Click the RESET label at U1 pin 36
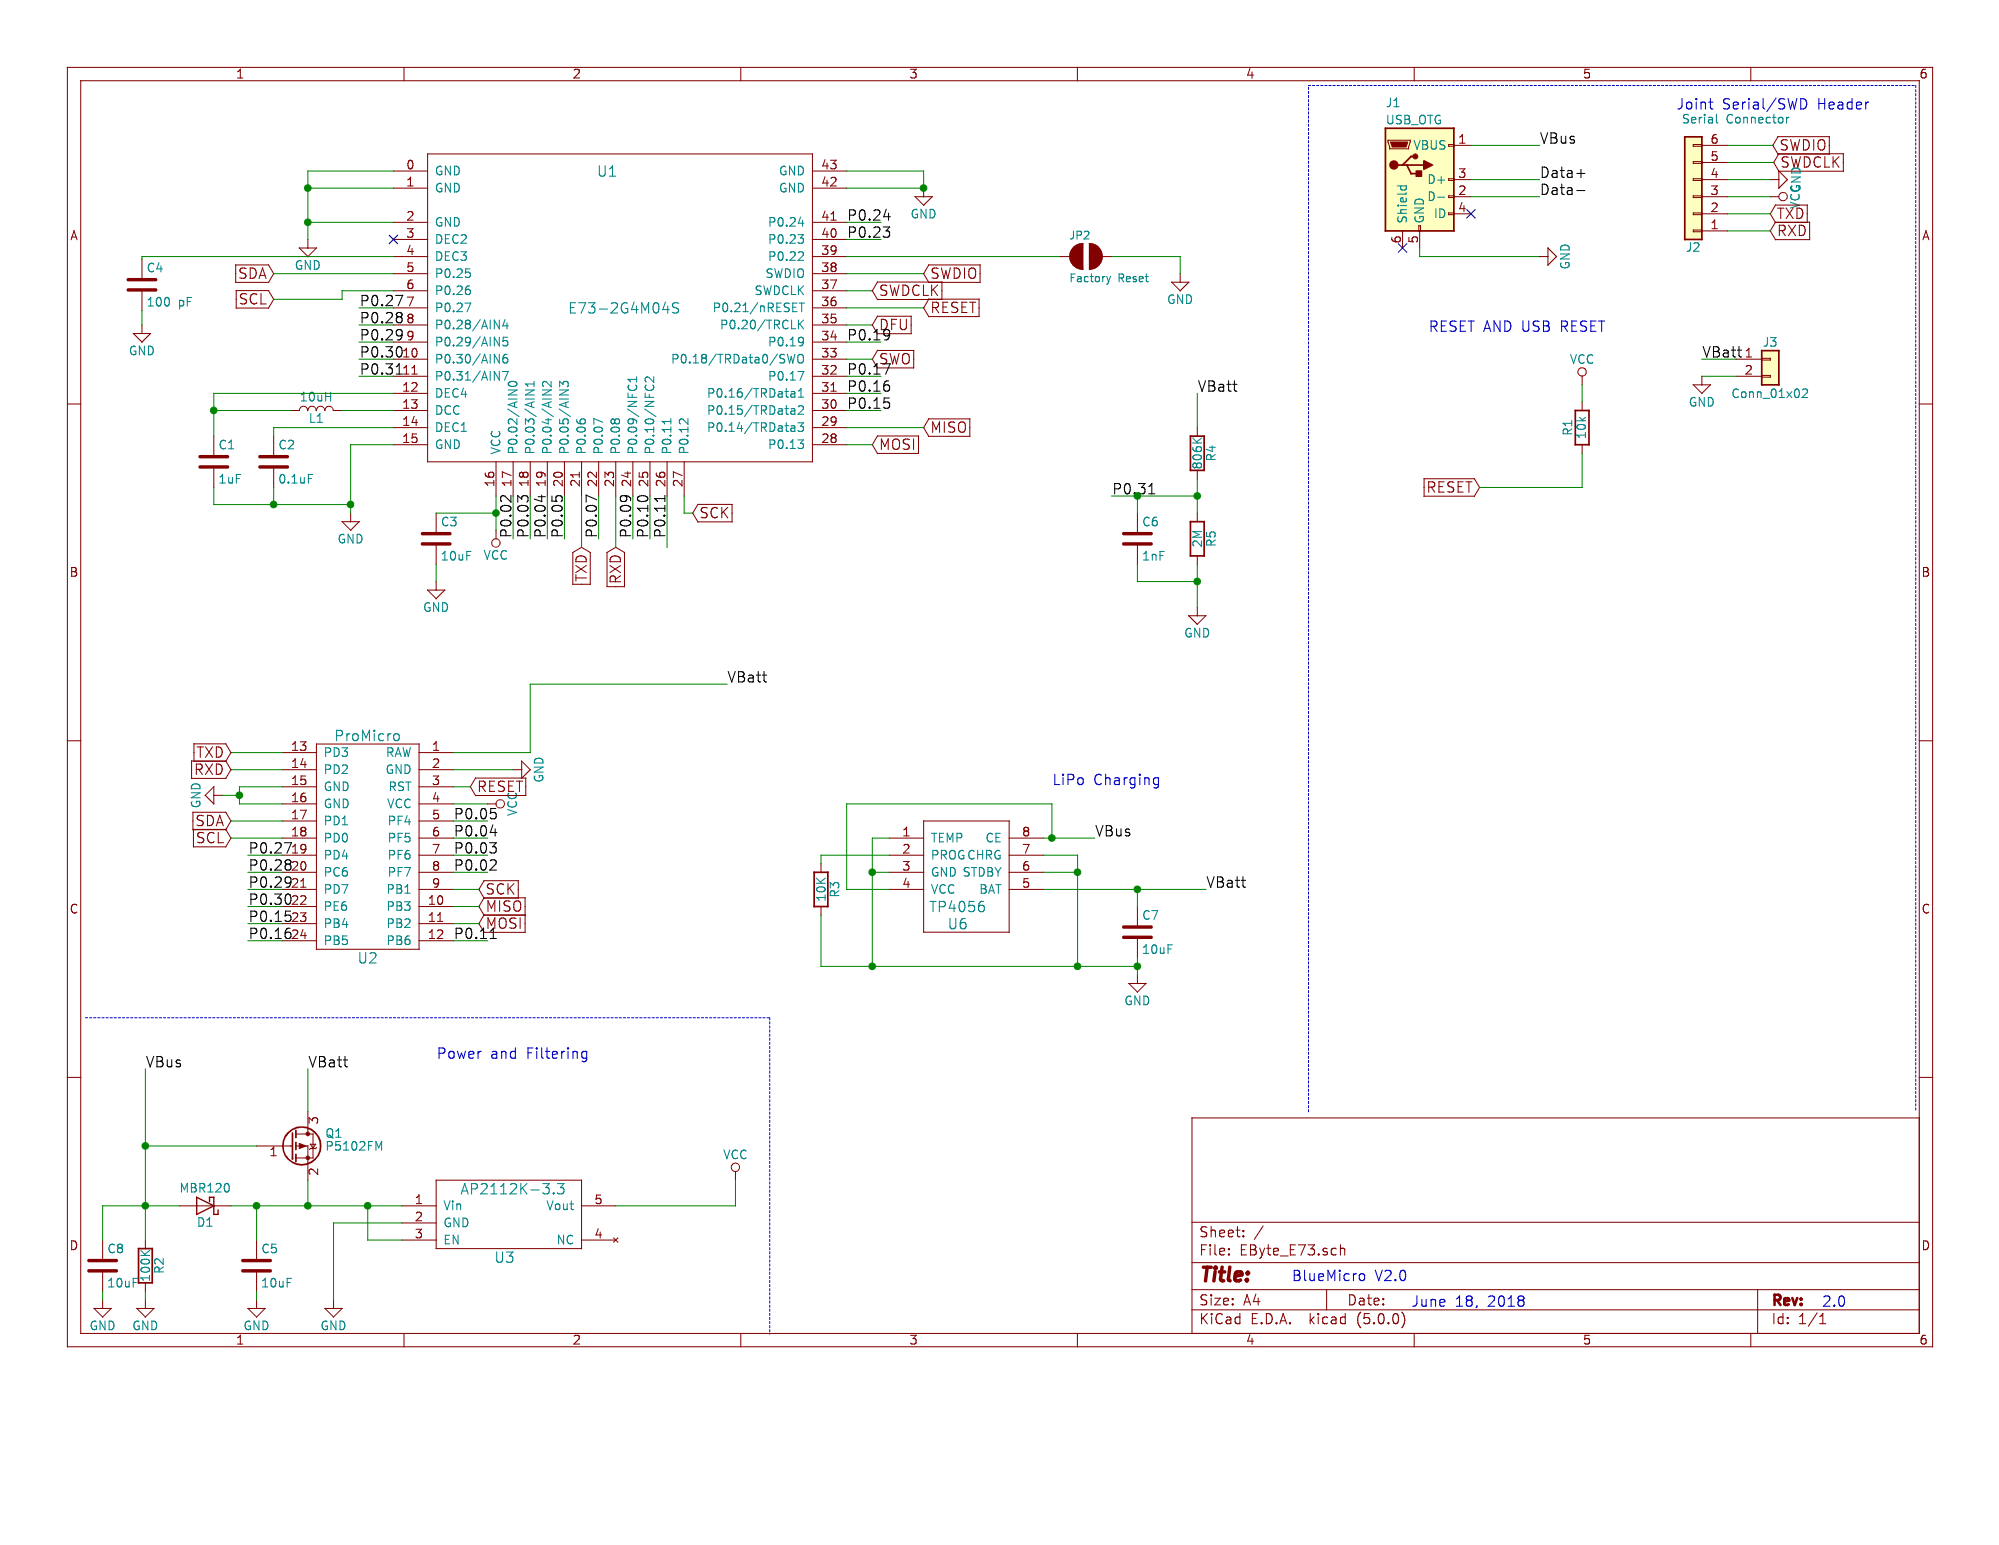This screenshot has width=1999, height=1545. pos(952,308)
